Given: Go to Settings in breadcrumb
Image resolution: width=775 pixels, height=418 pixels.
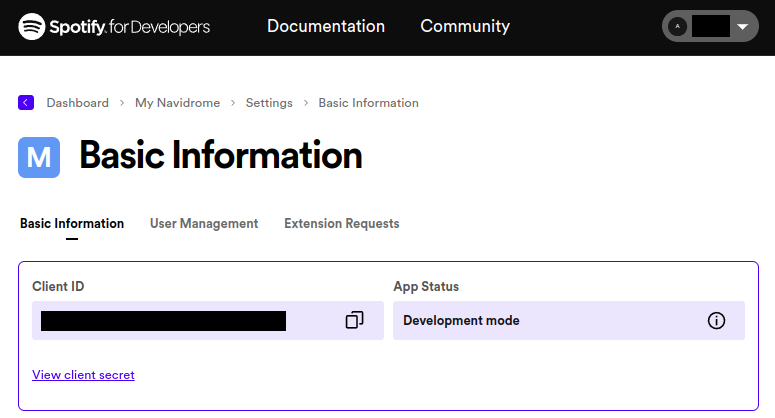Looking at the screenshot, I should pos(269,103).
